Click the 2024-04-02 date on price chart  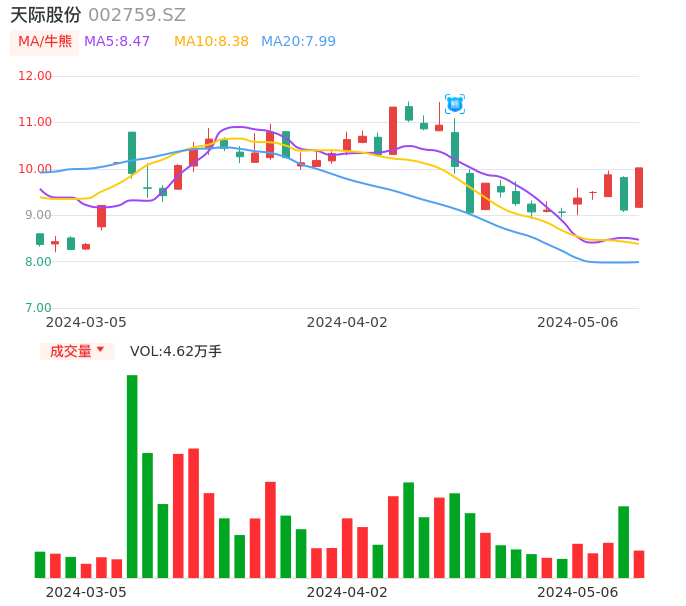pos(347,322)
